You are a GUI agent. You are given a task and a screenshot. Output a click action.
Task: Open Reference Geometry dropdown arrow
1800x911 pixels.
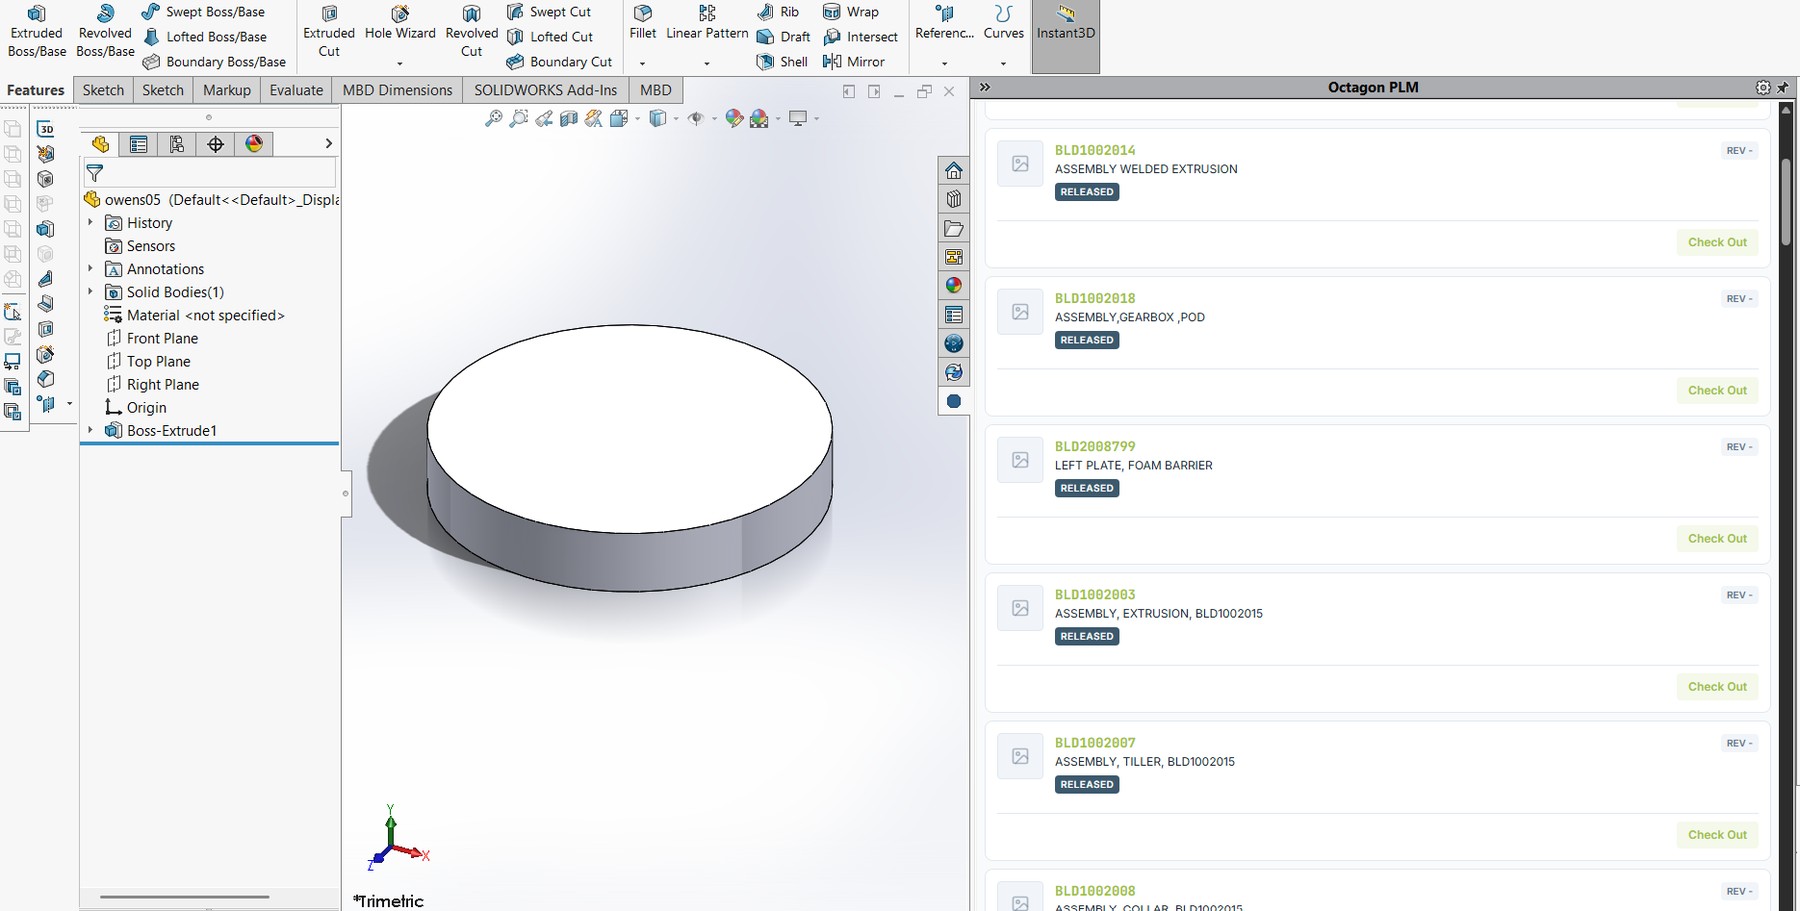point(944,64)
